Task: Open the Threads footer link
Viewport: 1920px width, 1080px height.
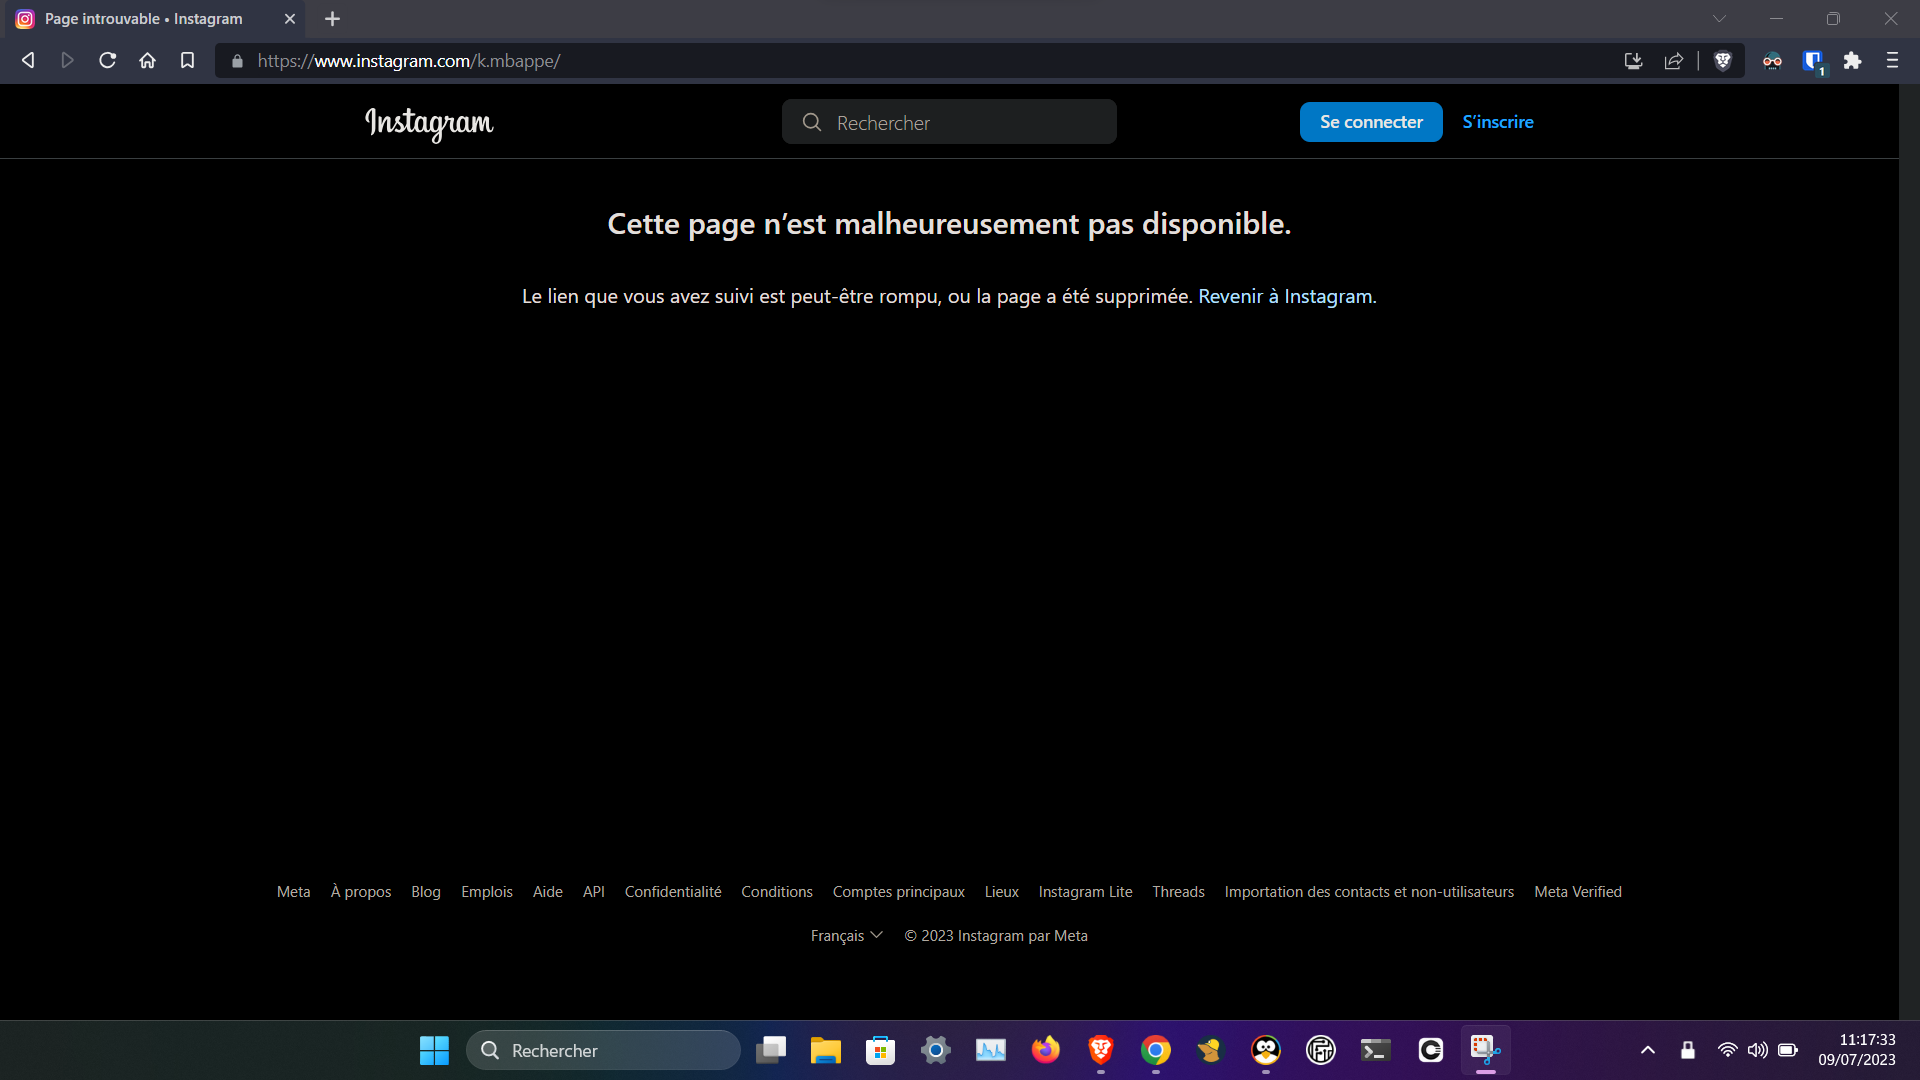Action: pyautogui.click(x=1178, y=891)
